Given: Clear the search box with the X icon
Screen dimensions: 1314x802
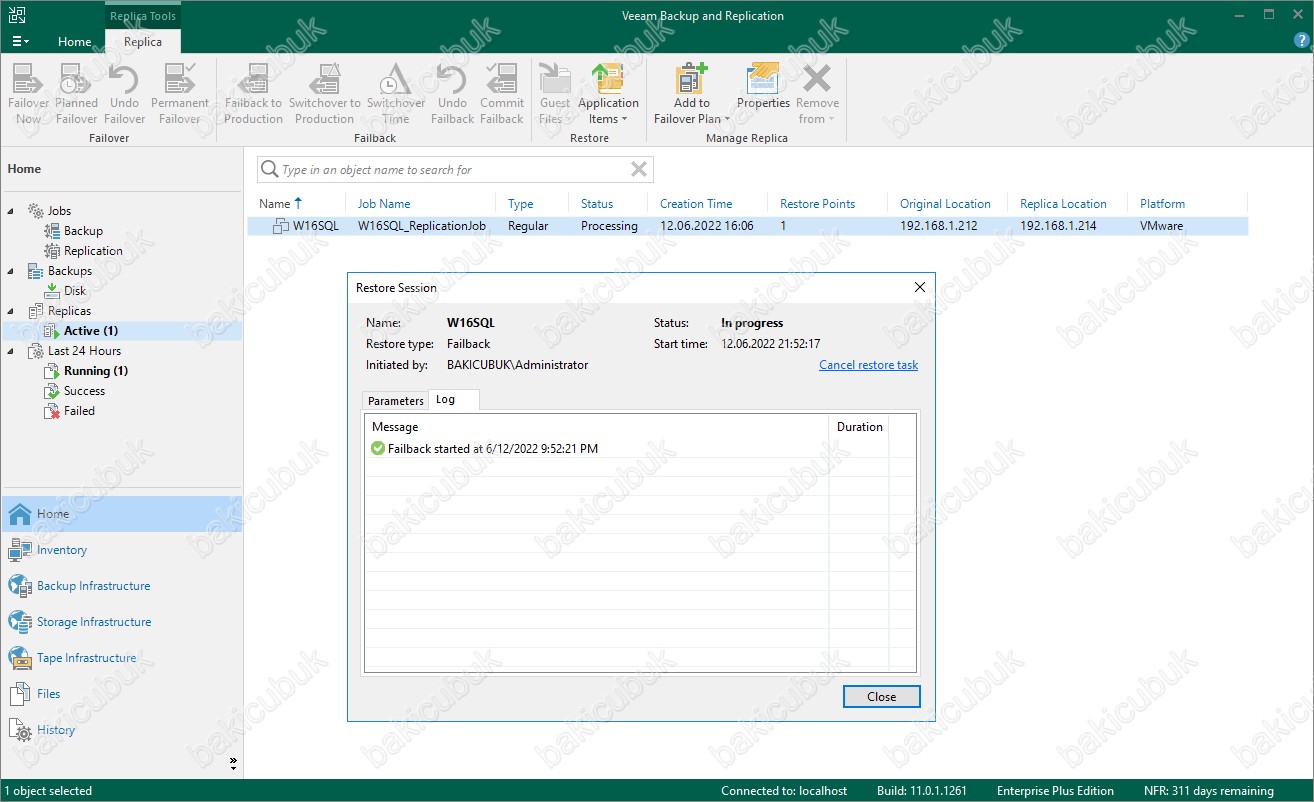Looking at the screenshot, I should (639, 170).
